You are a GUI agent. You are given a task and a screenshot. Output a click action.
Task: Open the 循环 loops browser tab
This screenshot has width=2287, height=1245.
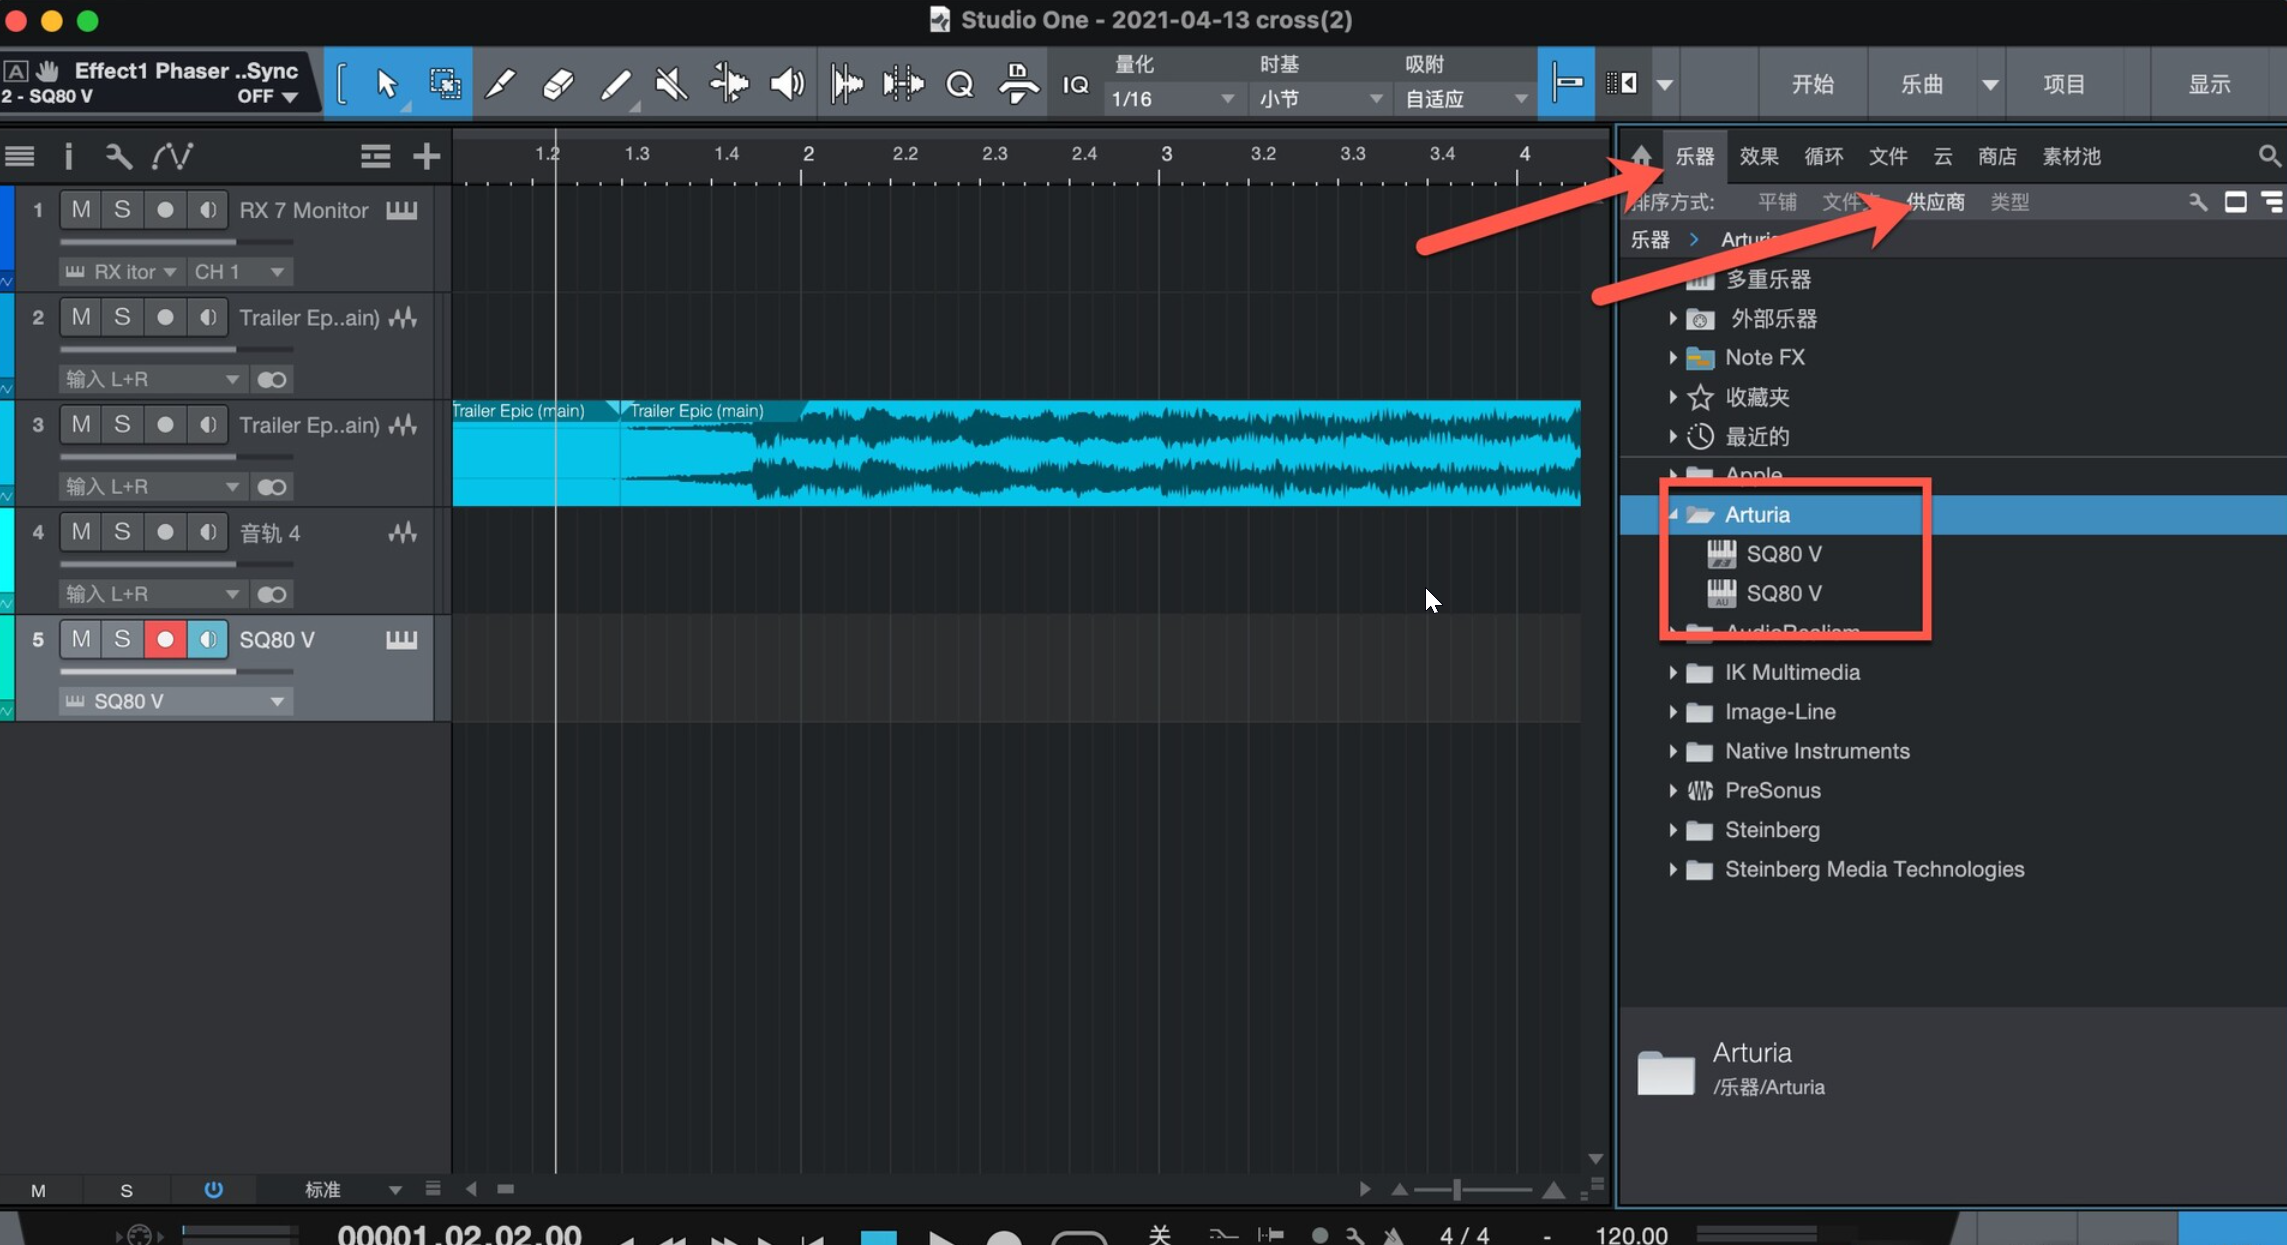(1823, 156)
